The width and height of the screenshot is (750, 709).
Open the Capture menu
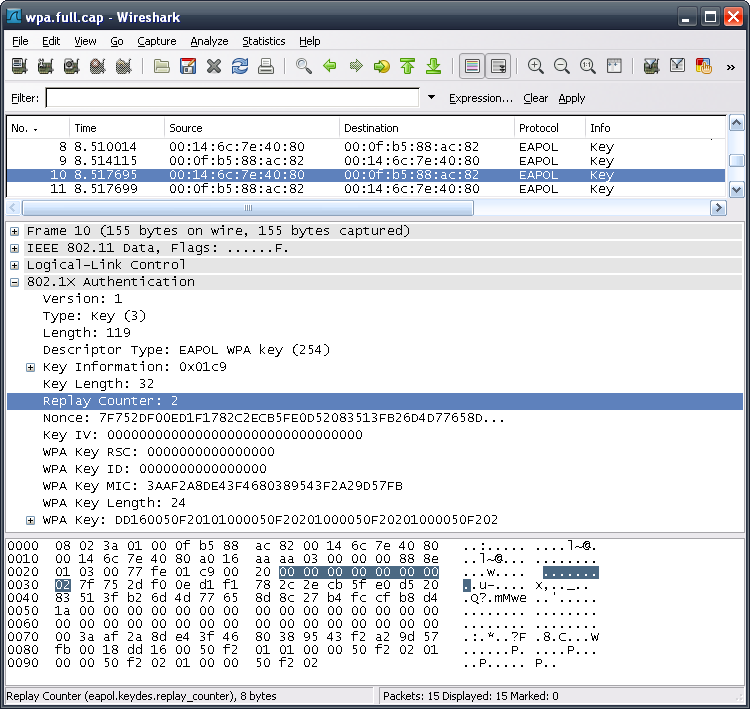[157, 41]
